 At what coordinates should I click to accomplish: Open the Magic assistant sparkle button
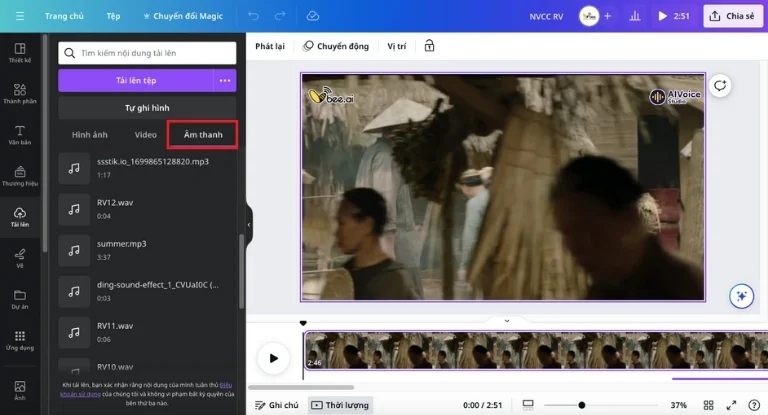(741, 296)
